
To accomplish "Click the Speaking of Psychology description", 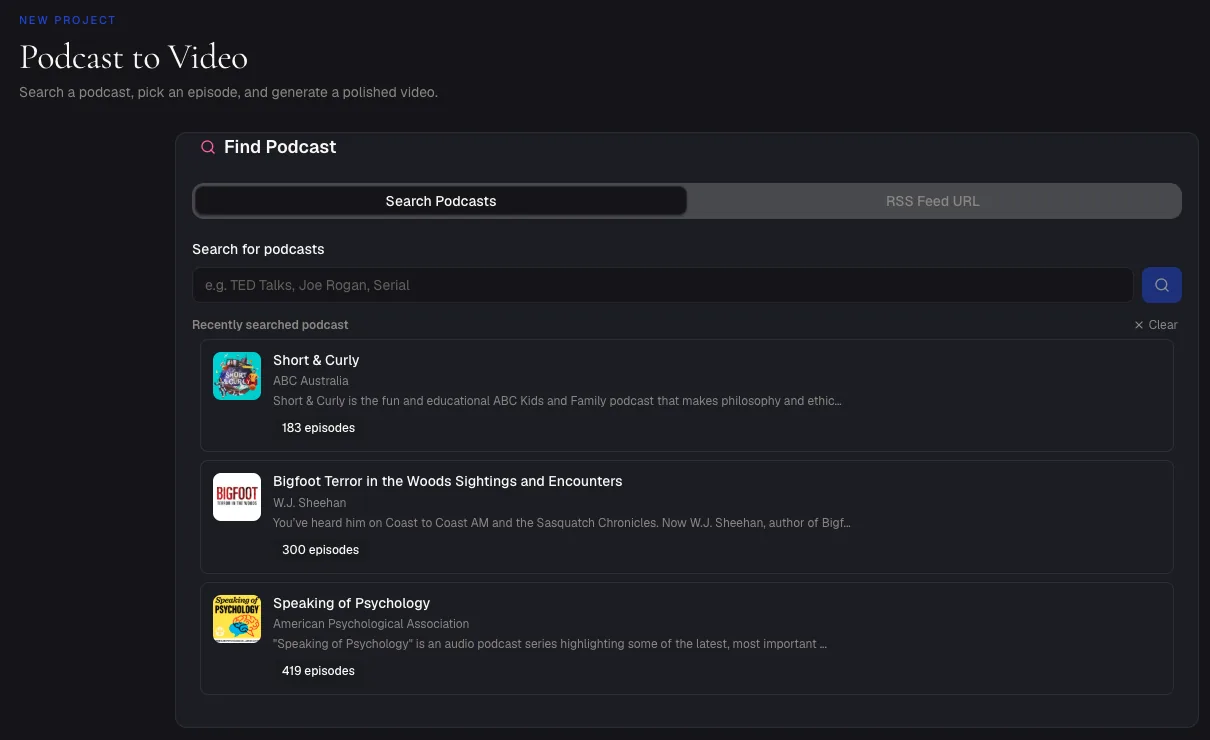I will click(x=550, y=644).
